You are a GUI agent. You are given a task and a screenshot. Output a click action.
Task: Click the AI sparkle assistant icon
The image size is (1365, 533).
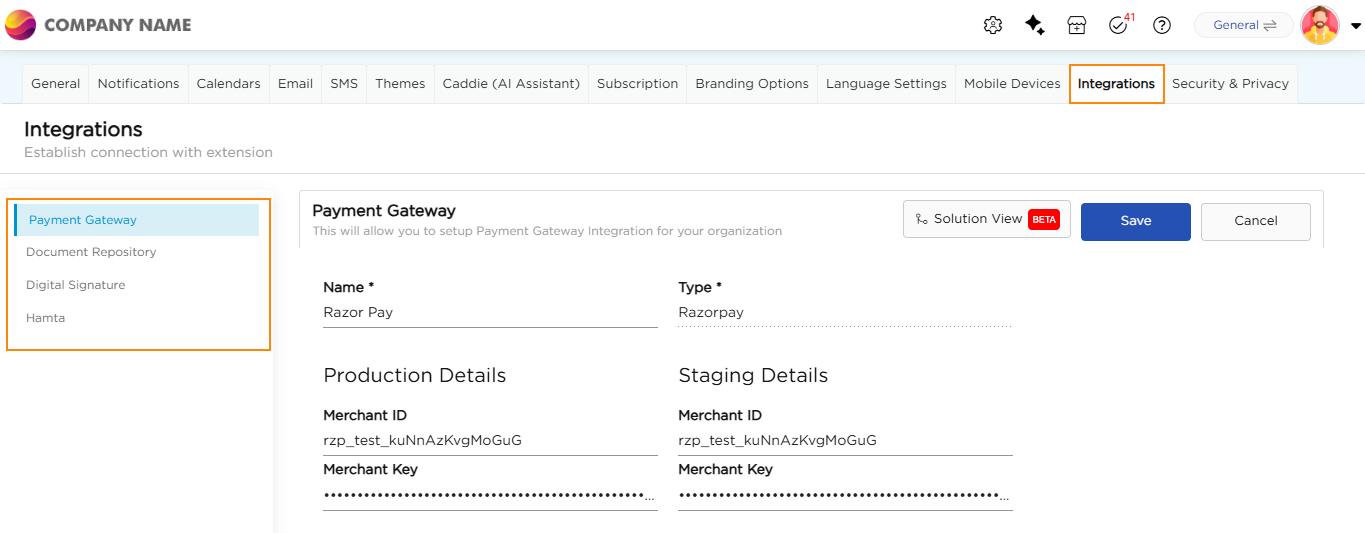(1035, 26)
